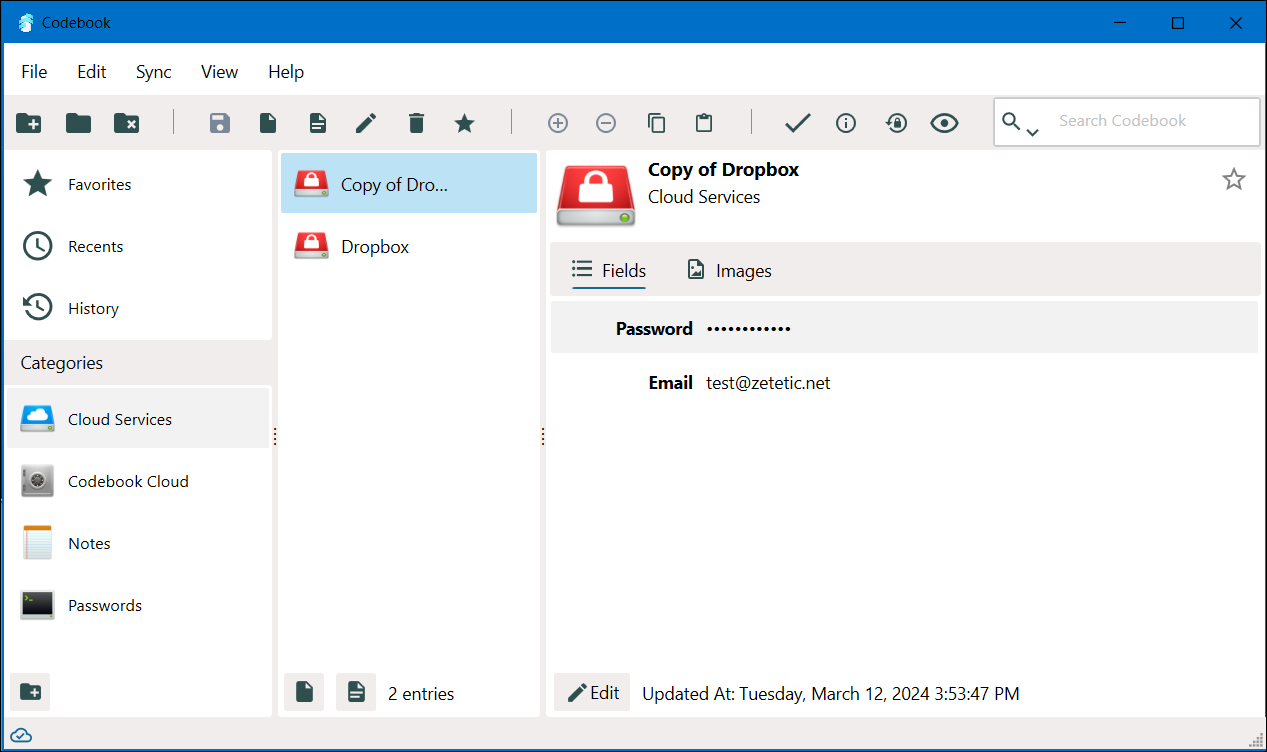Click the copy toolbar icon
1267x752 pixels.
coord(656,123)
